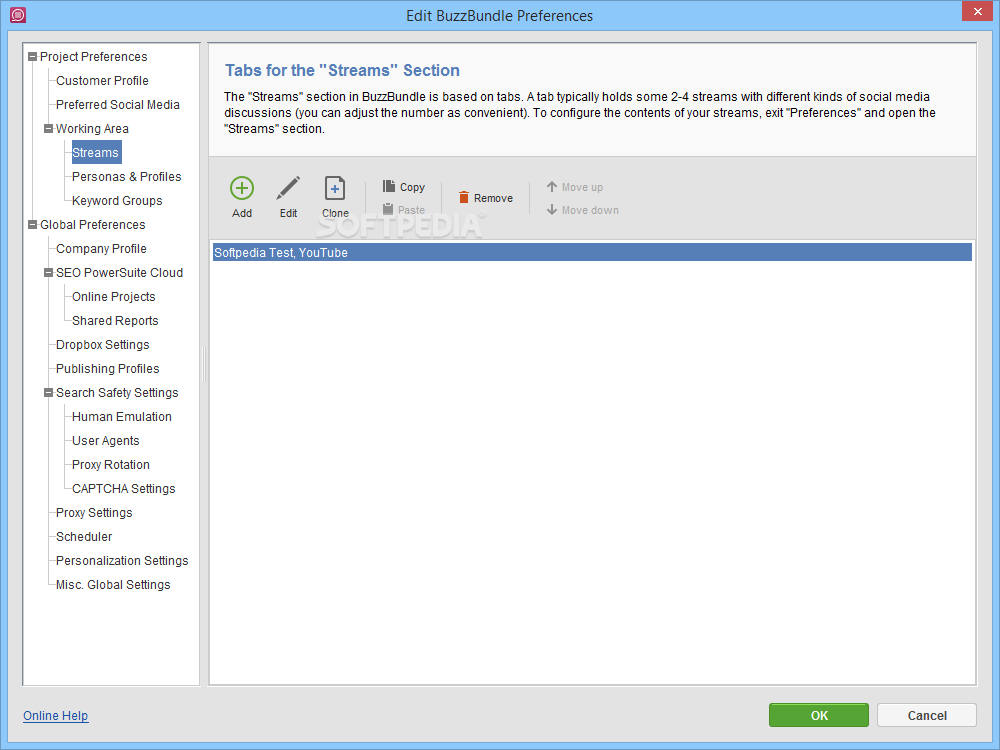Open Keyword Groups settings

[x=117, y=201]
